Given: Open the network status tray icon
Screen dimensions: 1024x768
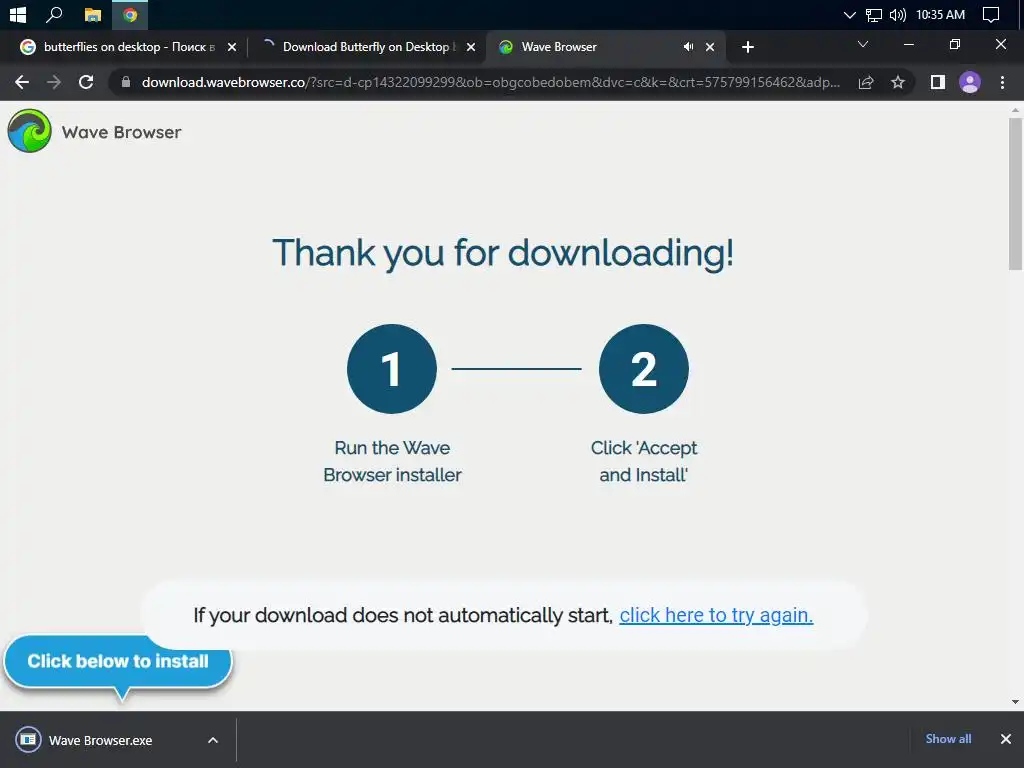Looking at the screenshot, I should coord(873,14).
